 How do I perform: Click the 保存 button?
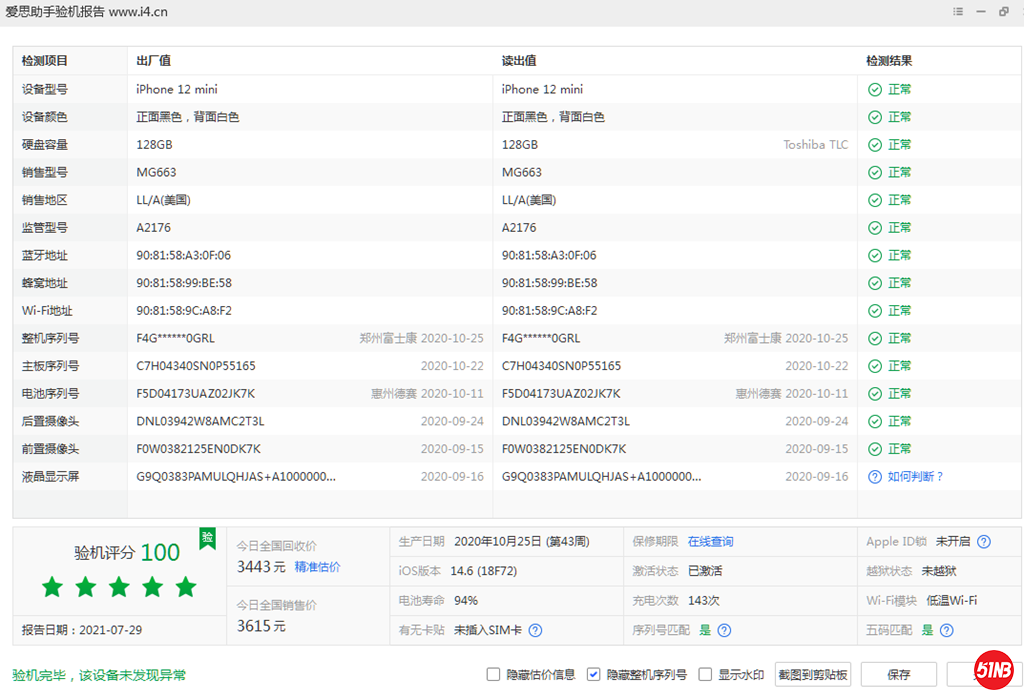(x=899, y=675)
